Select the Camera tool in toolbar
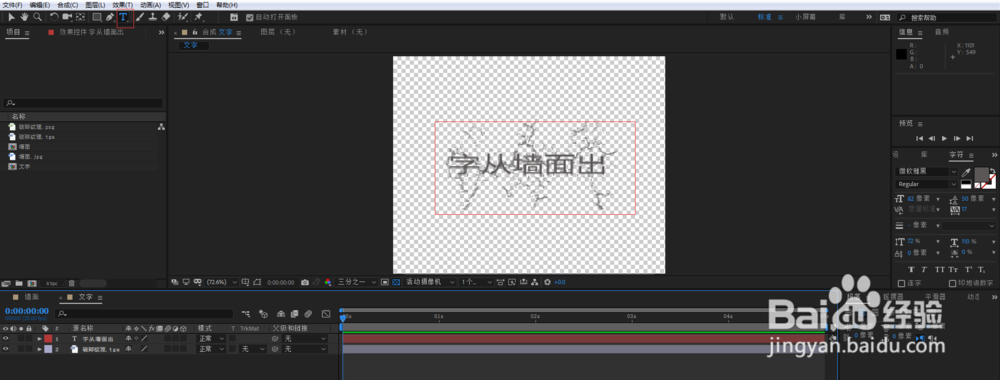 (x=67, y=17)
